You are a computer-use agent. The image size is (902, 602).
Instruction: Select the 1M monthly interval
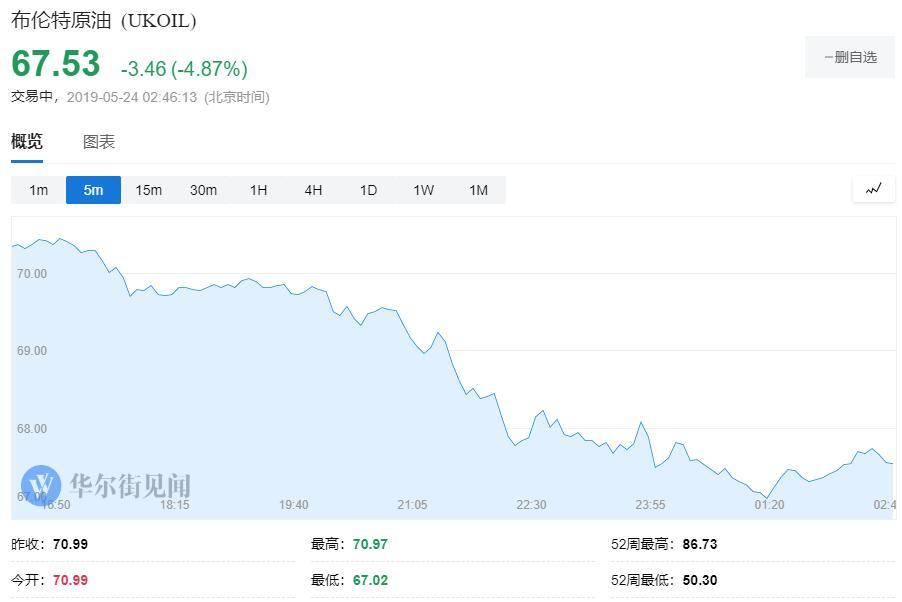478,190
